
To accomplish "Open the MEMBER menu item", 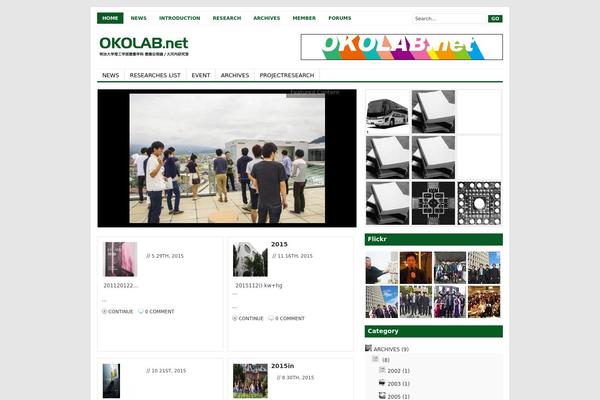I will (304, 18).
